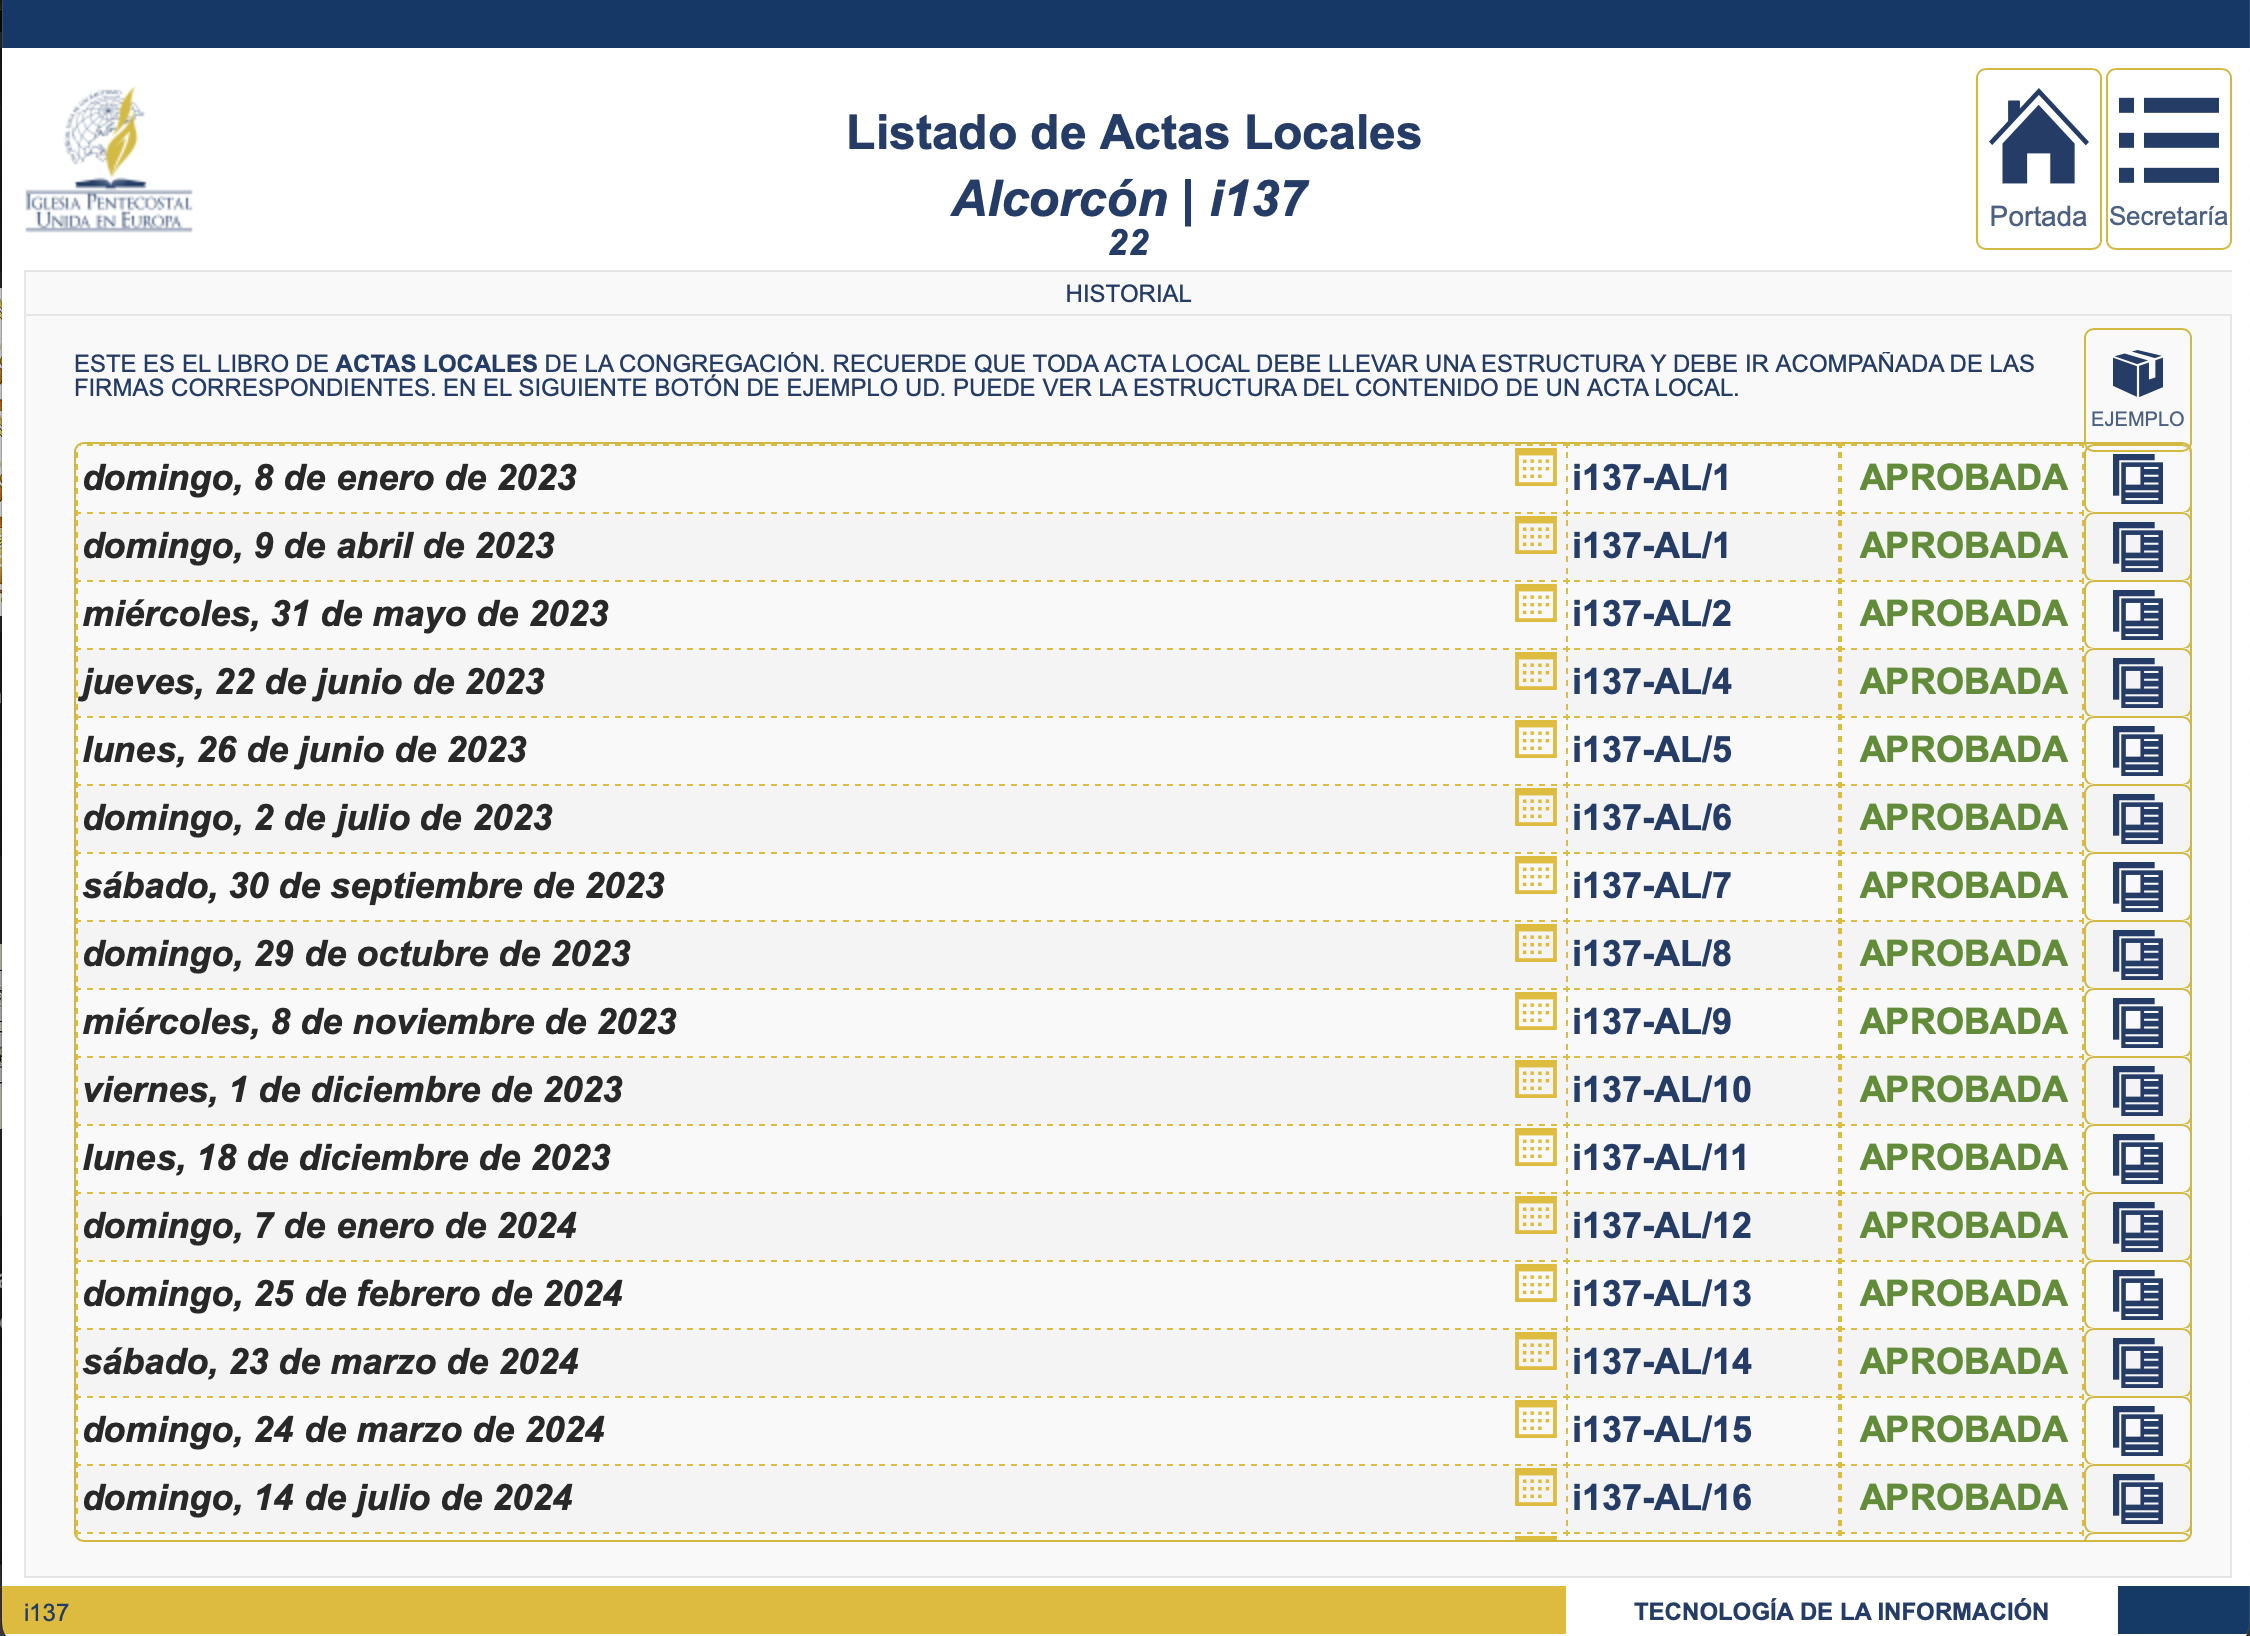Open document icon for i137-AL/12
Image resolution: width=2250 pixels, height=1636 pixels.
coord(2137,1227)
